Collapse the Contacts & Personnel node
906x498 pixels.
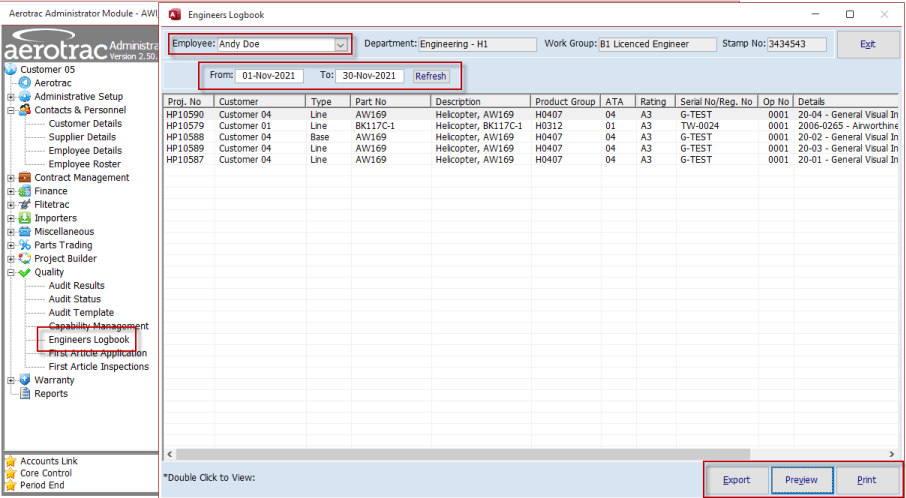coord(10,110)
